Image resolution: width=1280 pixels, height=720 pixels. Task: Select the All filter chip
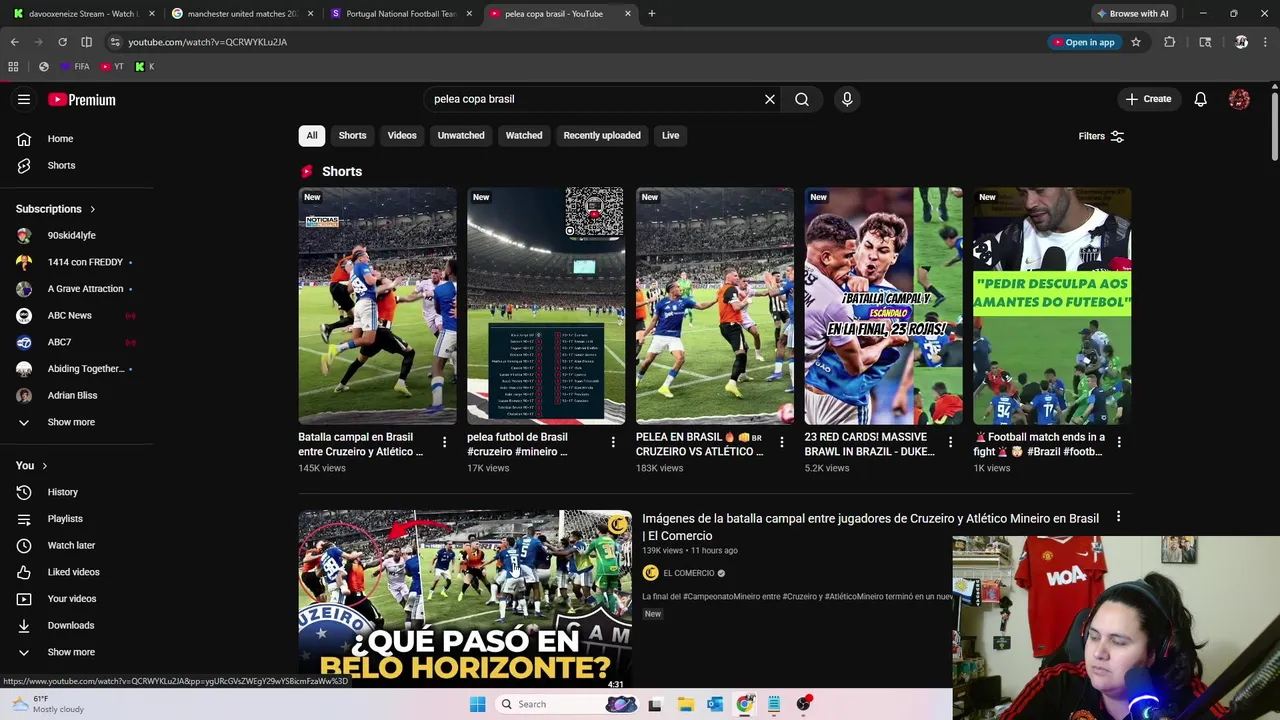(312, 136)
